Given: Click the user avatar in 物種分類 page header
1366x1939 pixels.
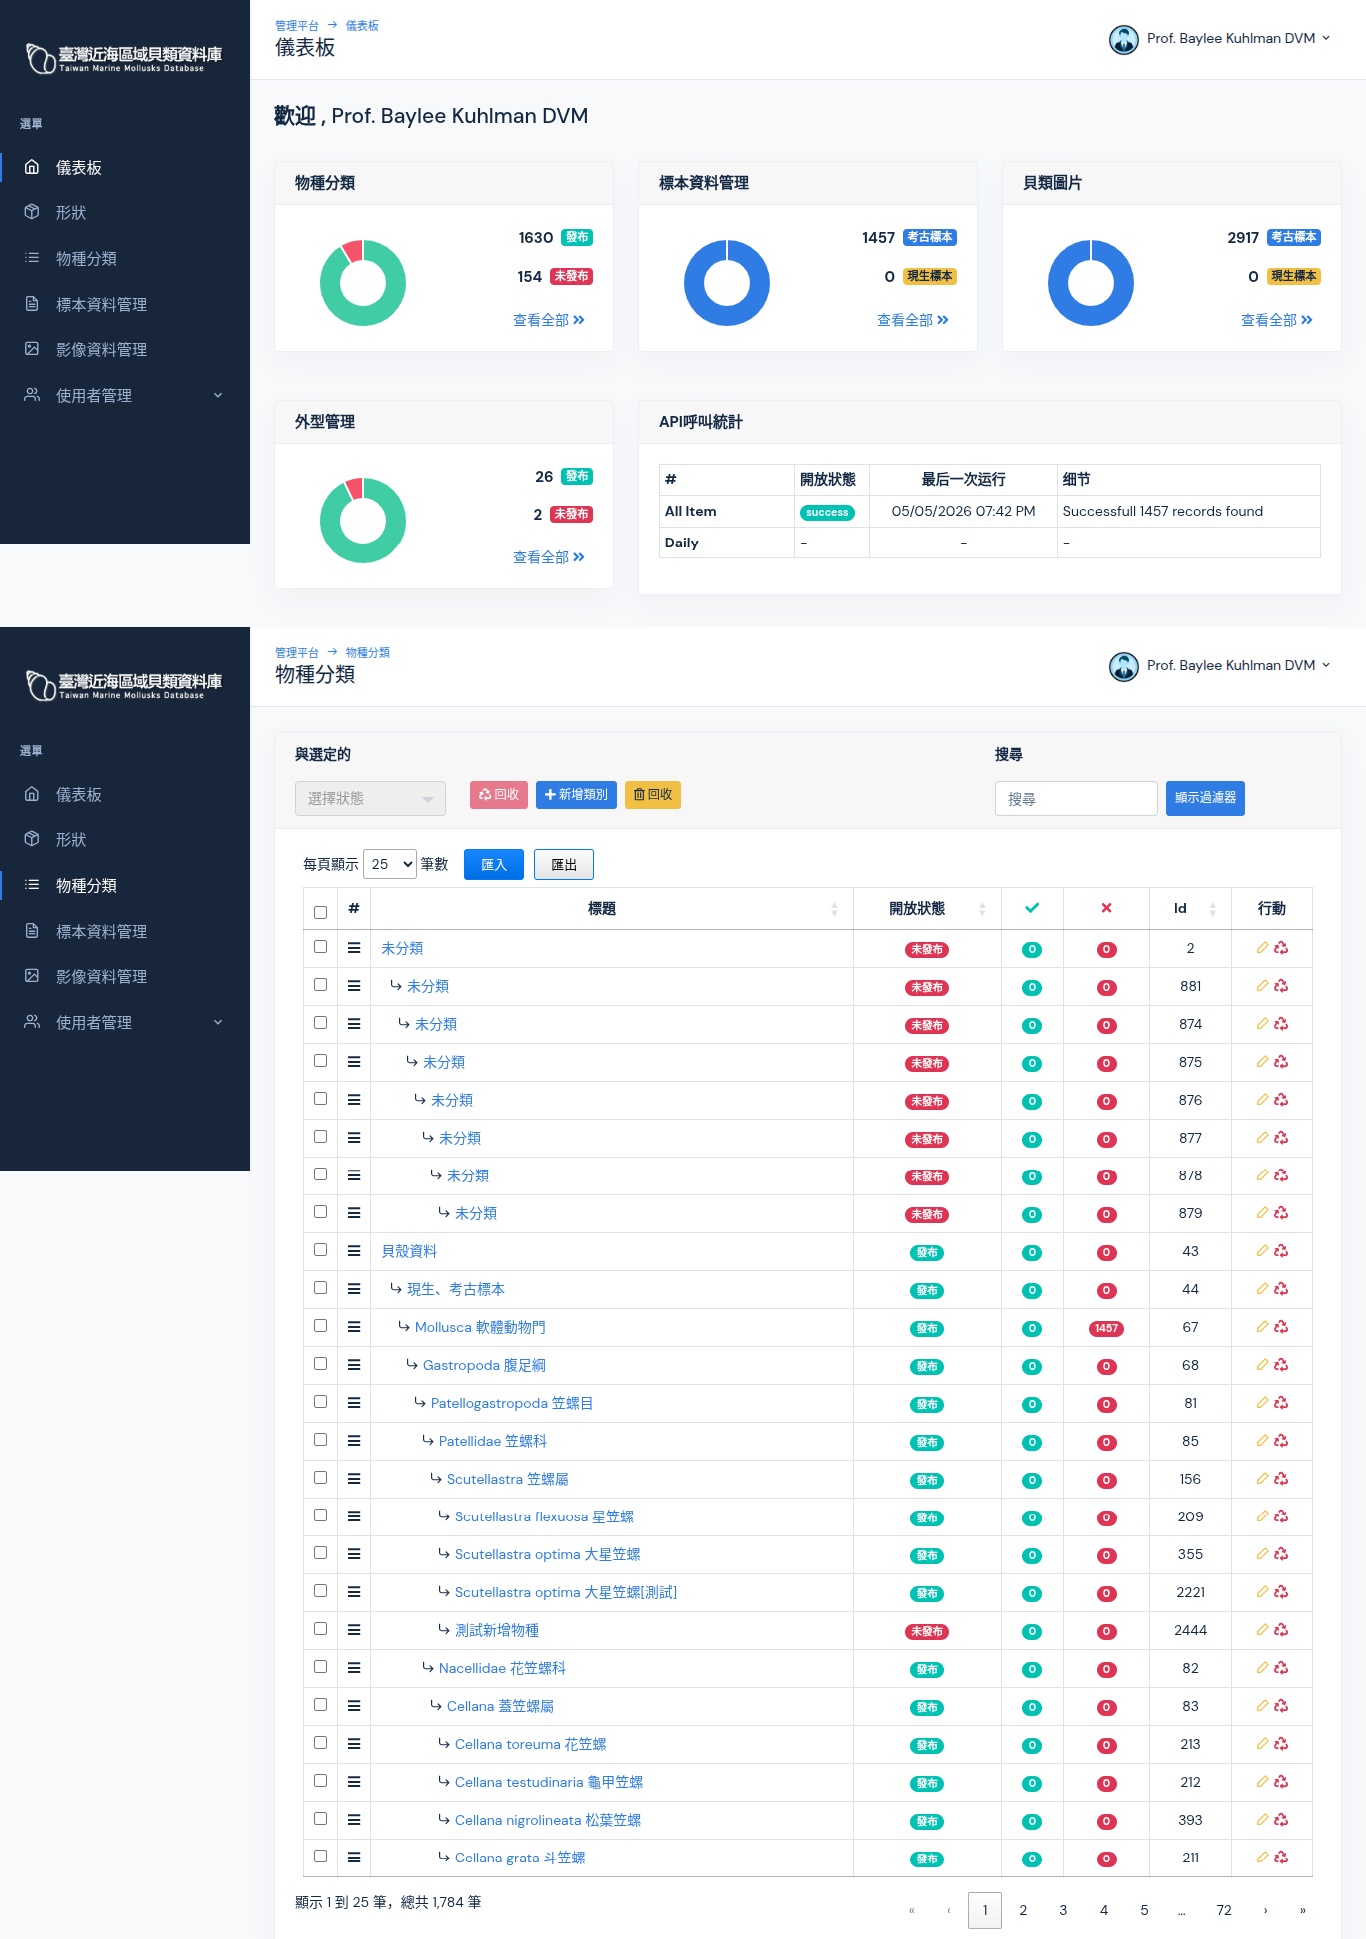Looking at the screenshot, I should click(1124, 666).
